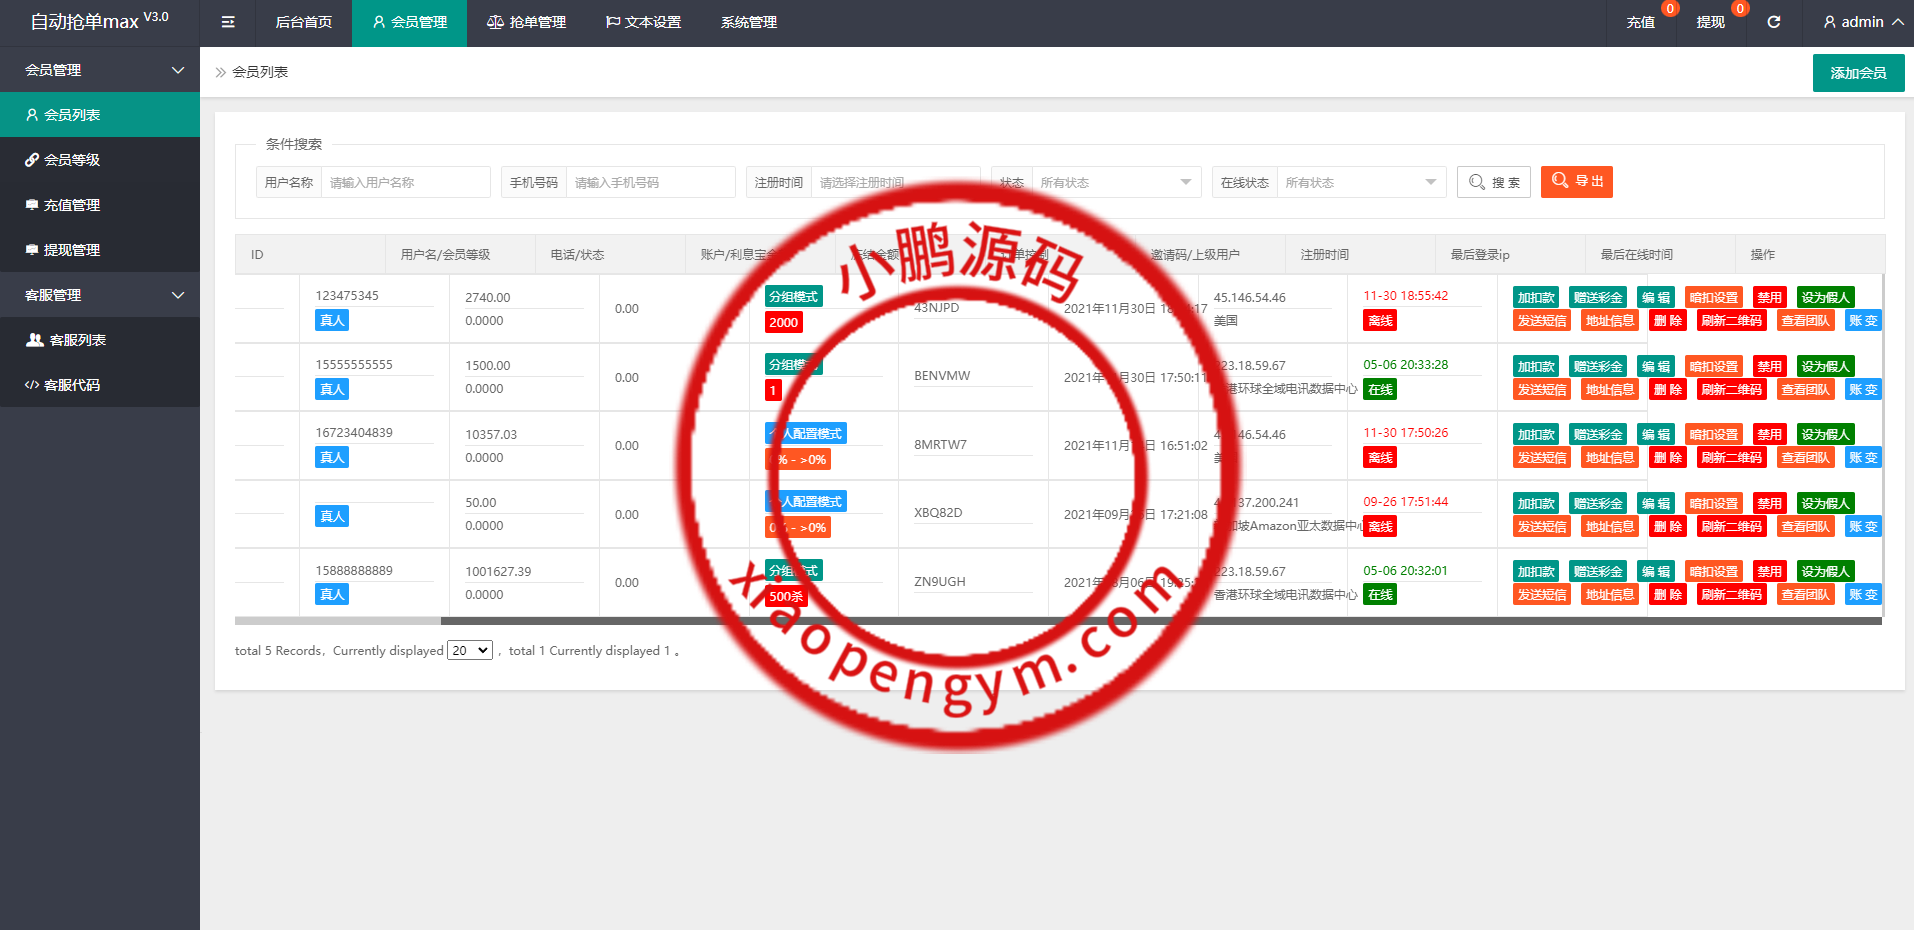
Task: Click the hamburger menu collapse icon
Action: click(228, 22)
